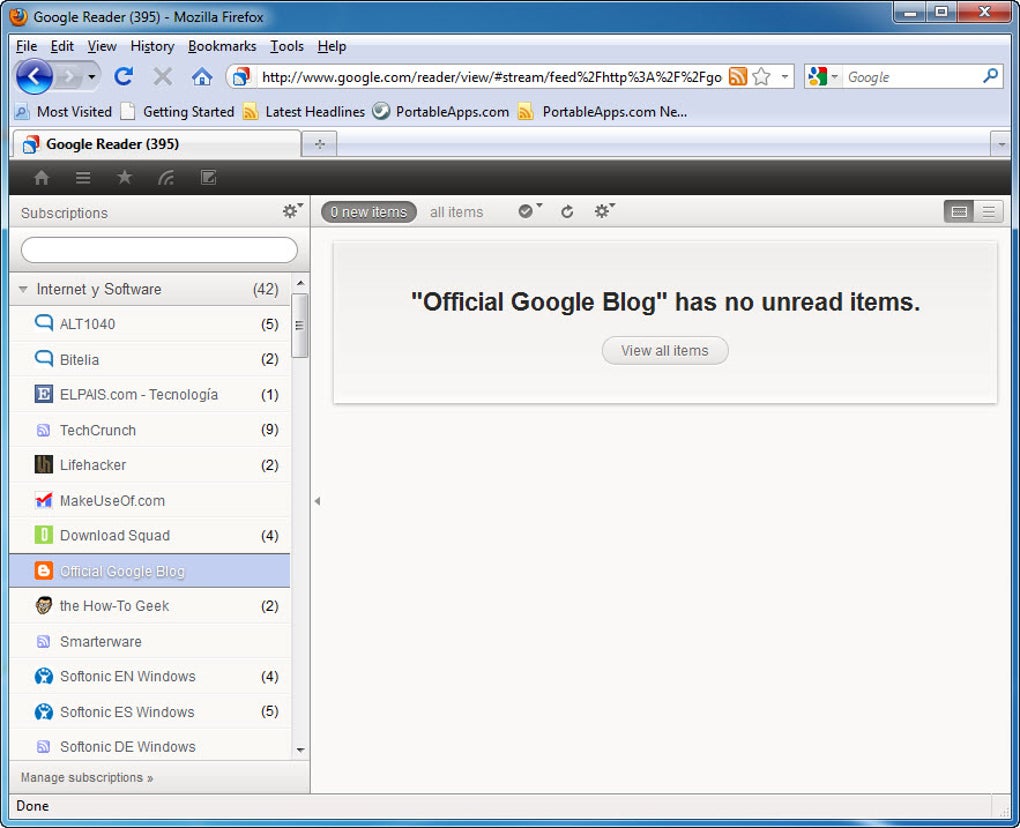Open the address bar history dropdown
This screenshot has height=828, width=1020.
785,77
